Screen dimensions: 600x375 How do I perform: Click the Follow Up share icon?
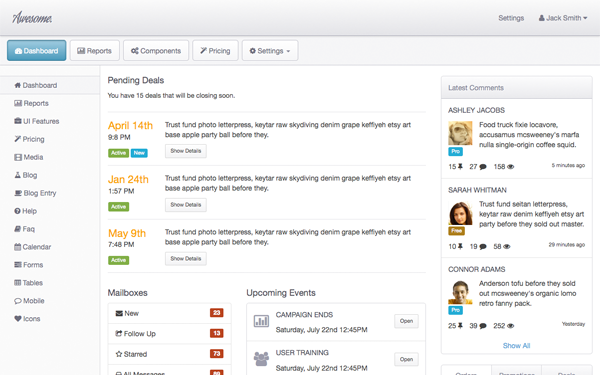(x=119, y=333)
